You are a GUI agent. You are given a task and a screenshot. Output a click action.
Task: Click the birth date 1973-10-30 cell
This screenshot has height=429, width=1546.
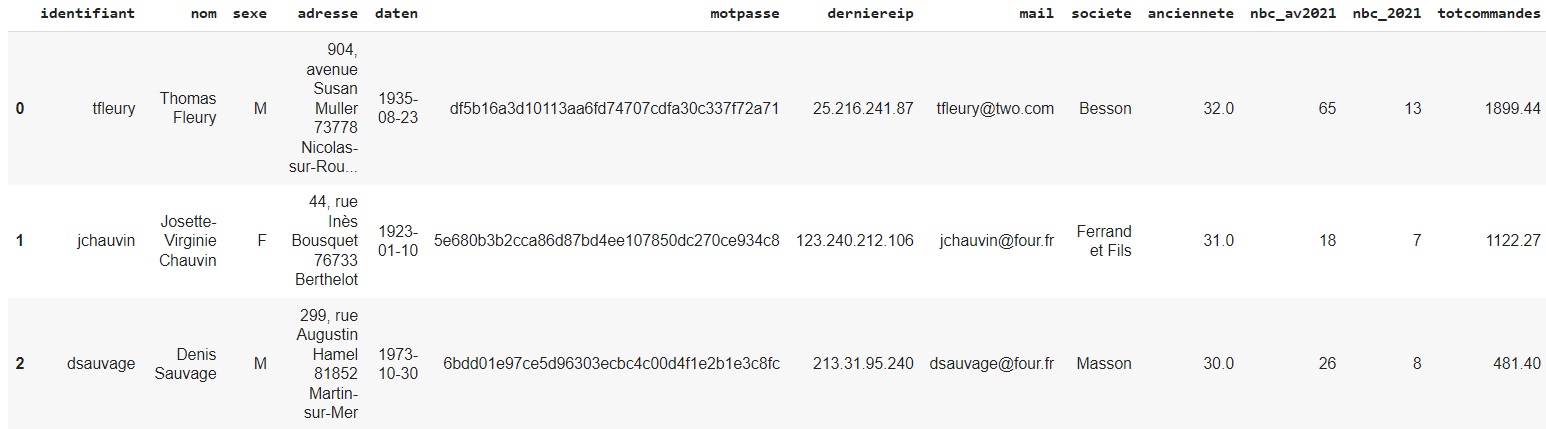coord(398,364)
